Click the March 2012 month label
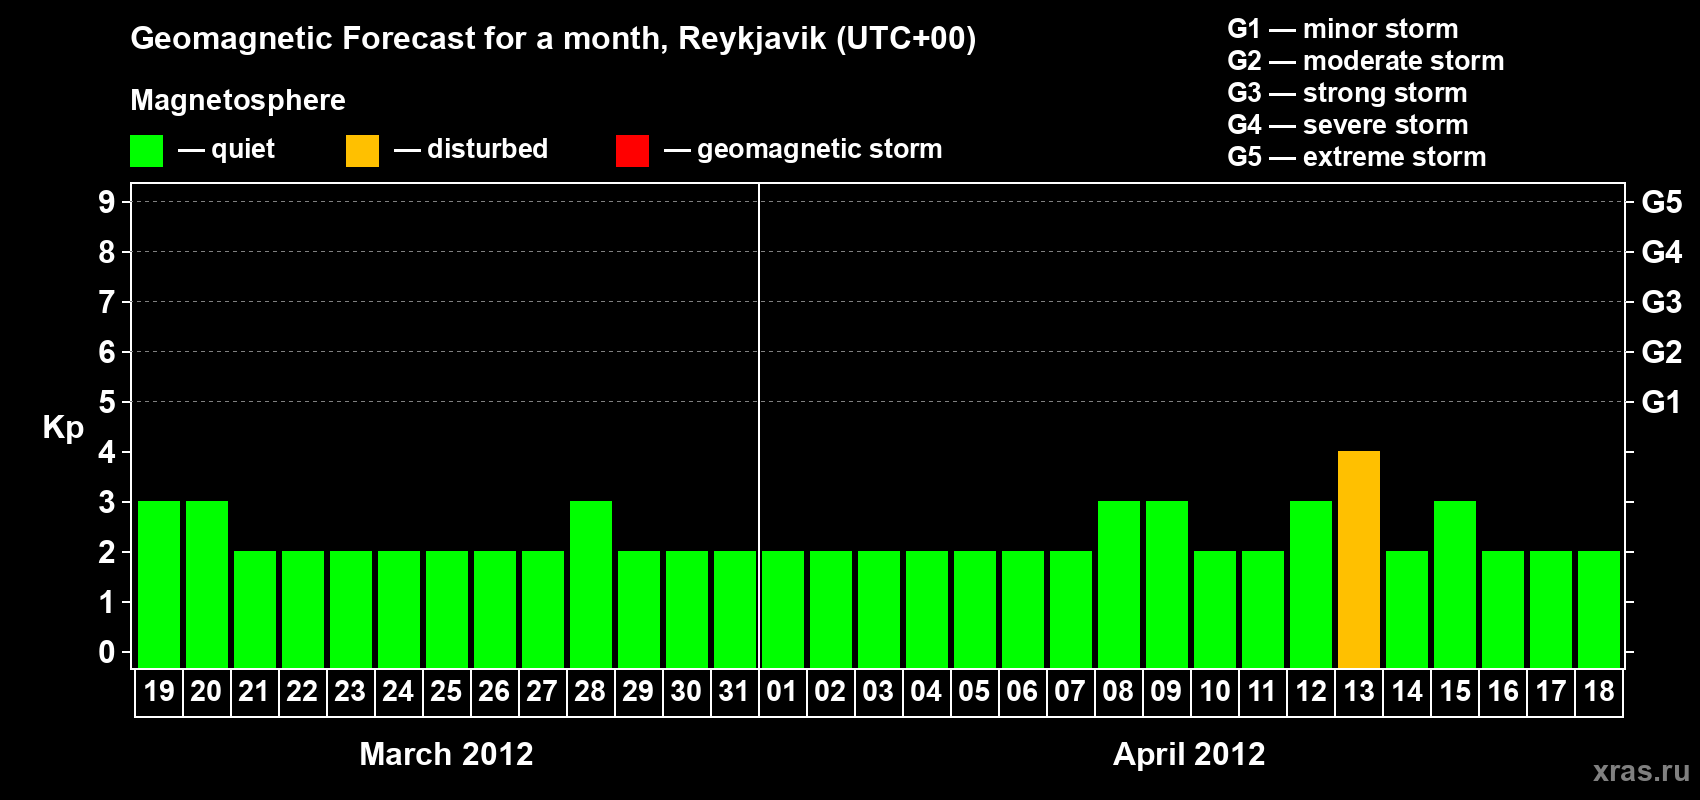The height and width of the screenshot is (800, 1700). point(446,754)
